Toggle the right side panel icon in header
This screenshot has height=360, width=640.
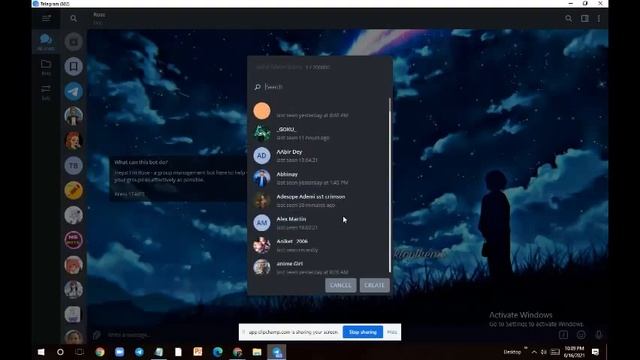click(585, 18)
